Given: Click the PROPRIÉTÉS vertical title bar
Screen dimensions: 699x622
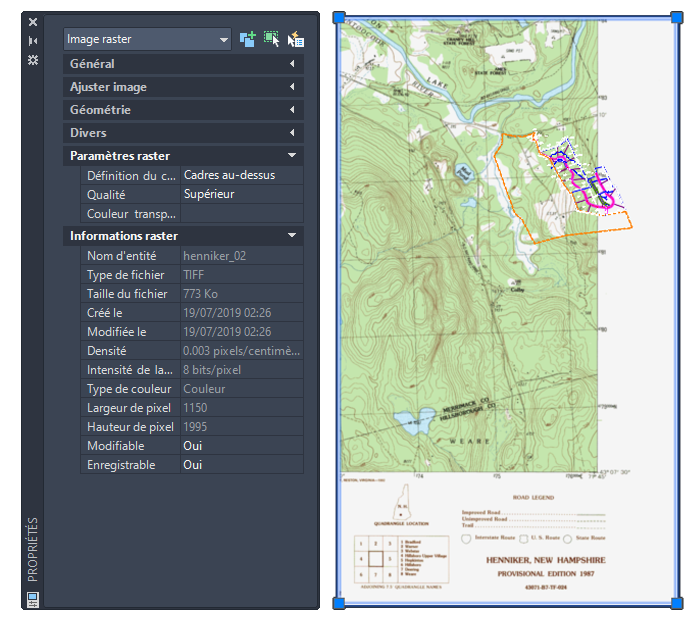Looking at the screenshot, I should [x=33, y=549].
